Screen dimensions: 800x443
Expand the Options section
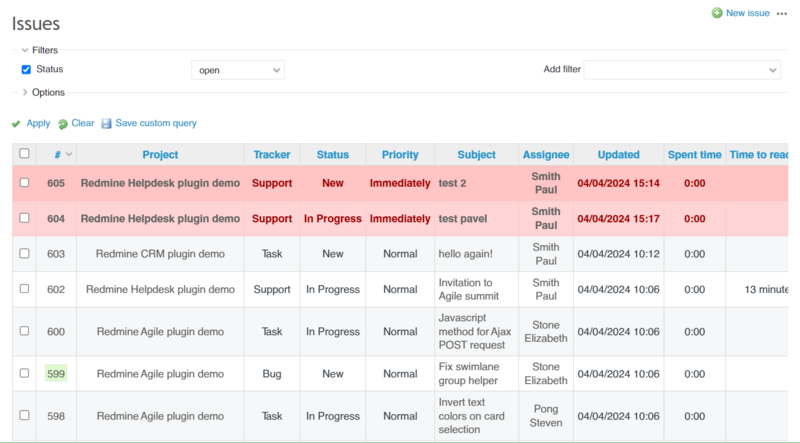[x=25, y=92]
